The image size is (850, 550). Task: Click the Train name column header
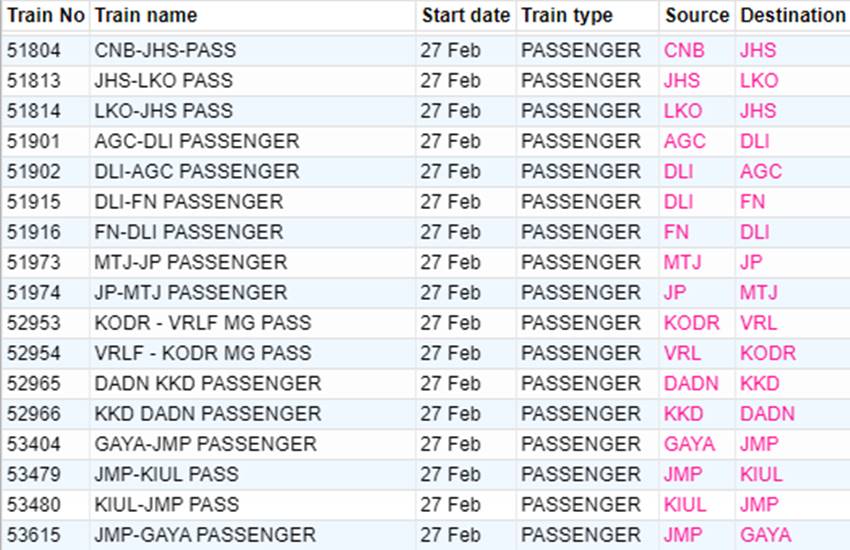point(146,16)
